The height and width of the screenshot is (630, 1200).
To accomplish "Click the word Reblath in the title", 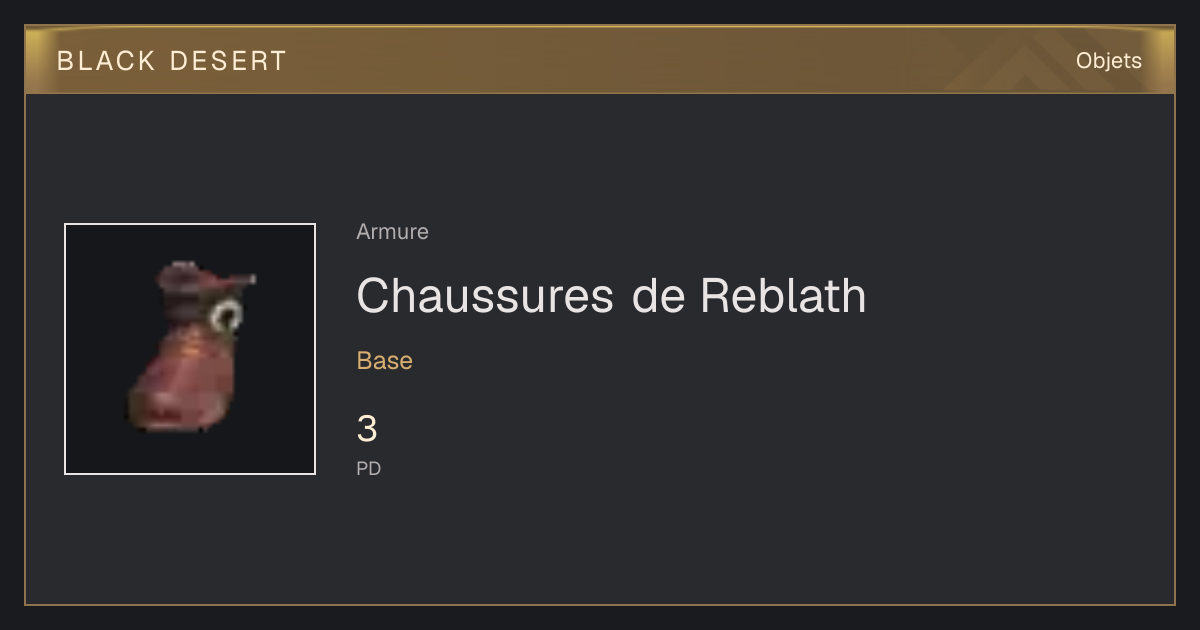I will (x=783, y=296).
